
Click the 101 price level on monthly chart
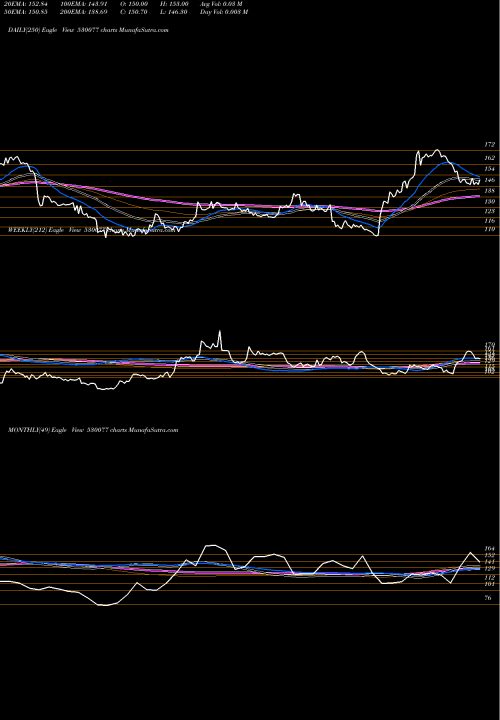pos(489,584)
